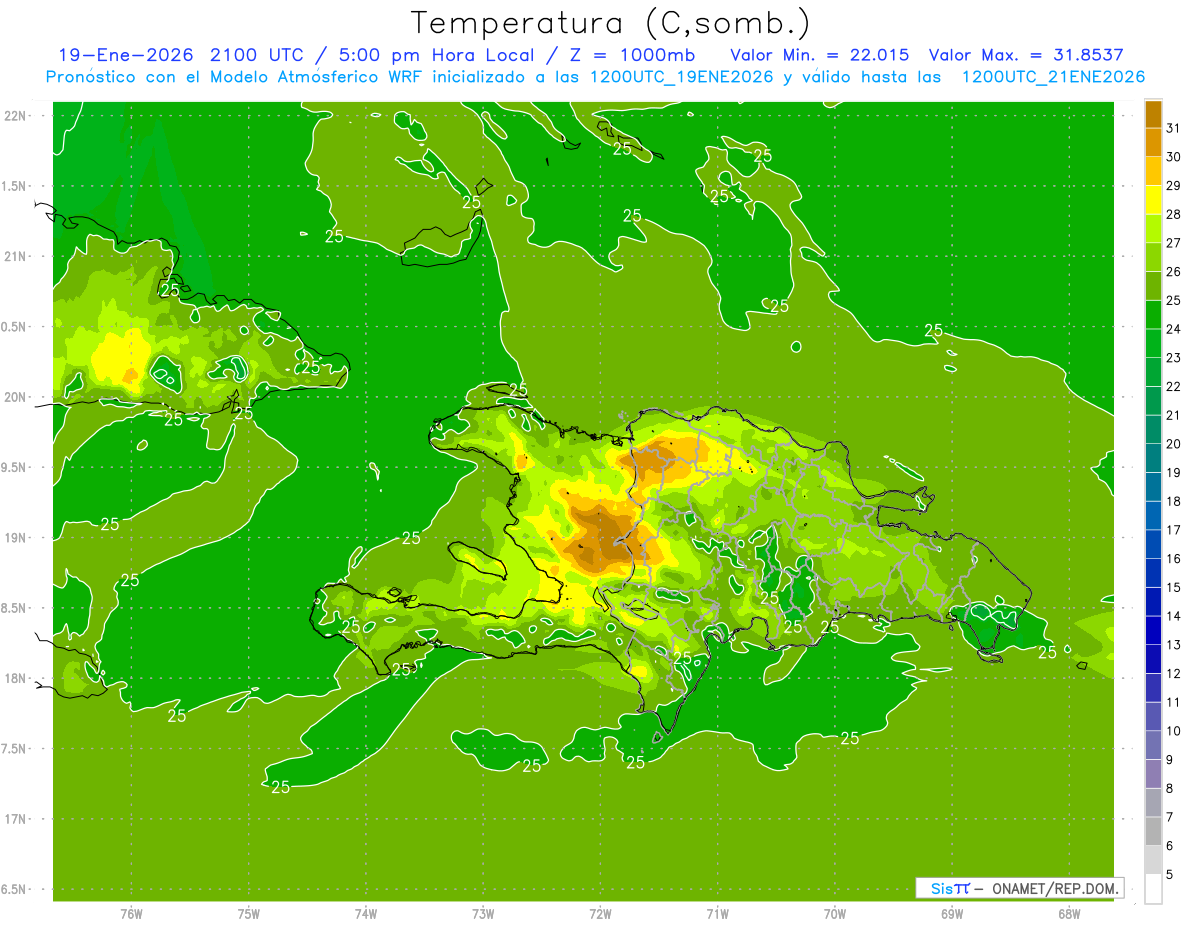The width and height of the screenshot is (1200, 927).
Task: Click the purple legend swatch between 8 and 9
Action: tap(1153, 774)
